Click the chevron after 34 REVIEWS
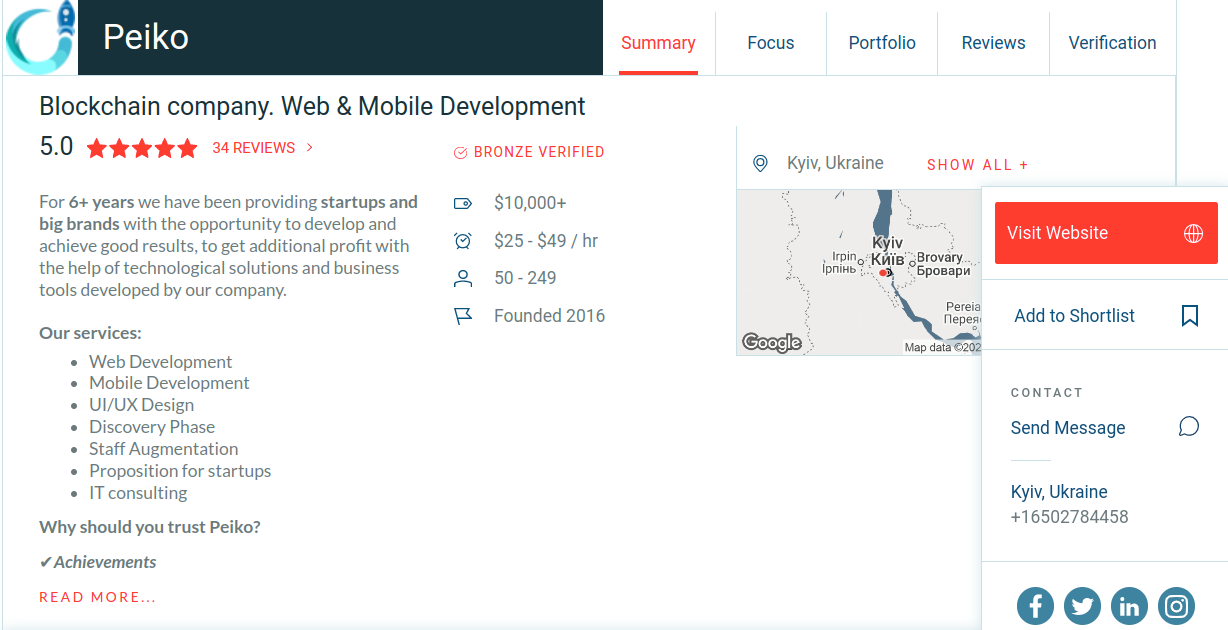The width and height of the screenshot is (1228, 630). [309, 148]
